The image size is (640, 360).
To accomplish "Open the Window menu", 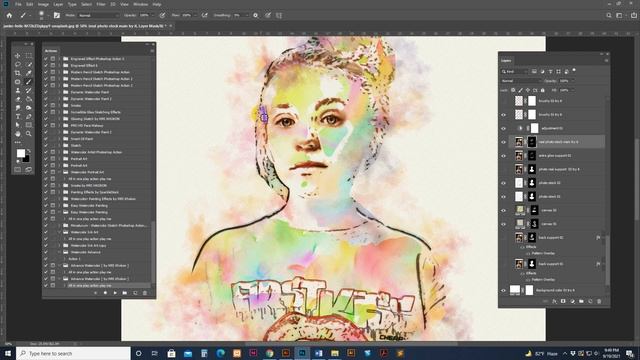I will click(x=141, y=4).
